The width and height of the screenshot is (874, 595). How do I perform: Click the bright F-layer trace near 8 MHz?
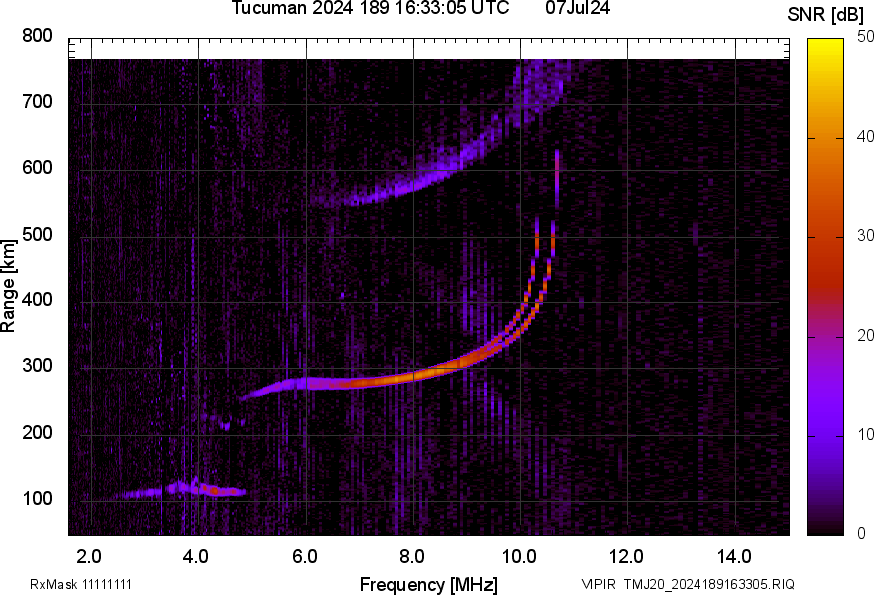pos(415,378)
